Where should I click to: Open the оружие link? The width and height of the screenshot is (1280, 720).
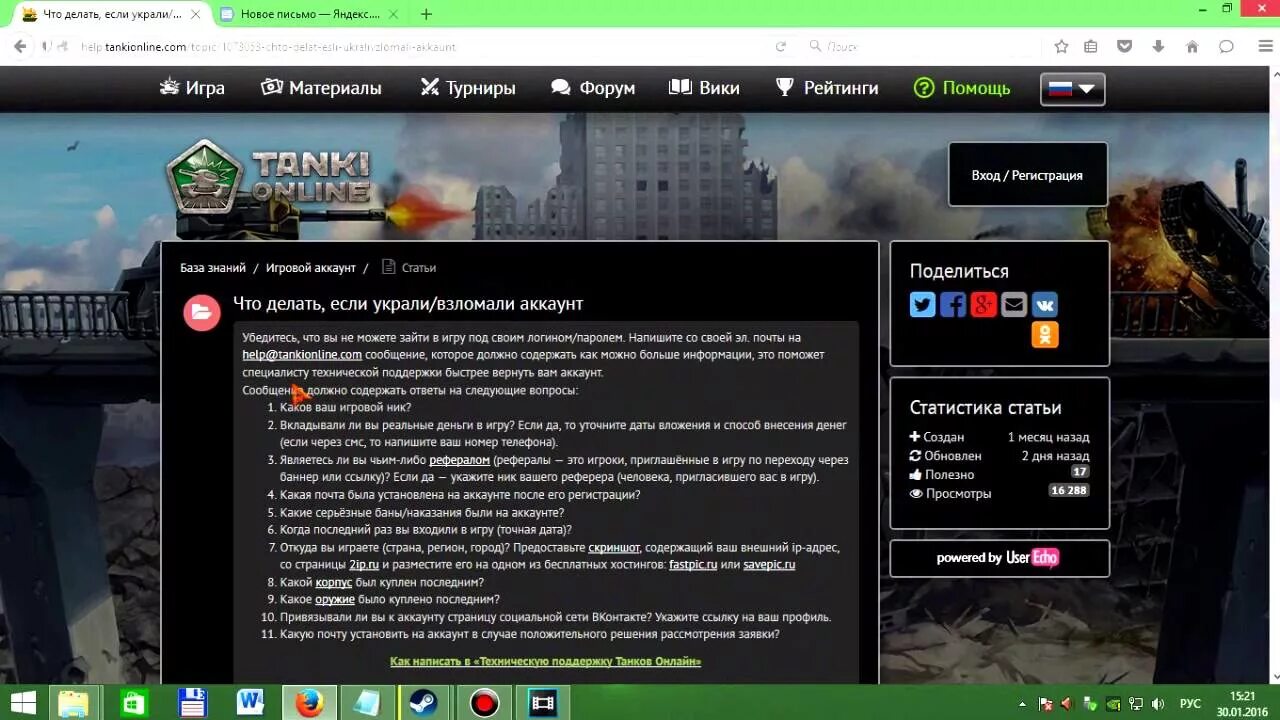[x=336, y=600]
